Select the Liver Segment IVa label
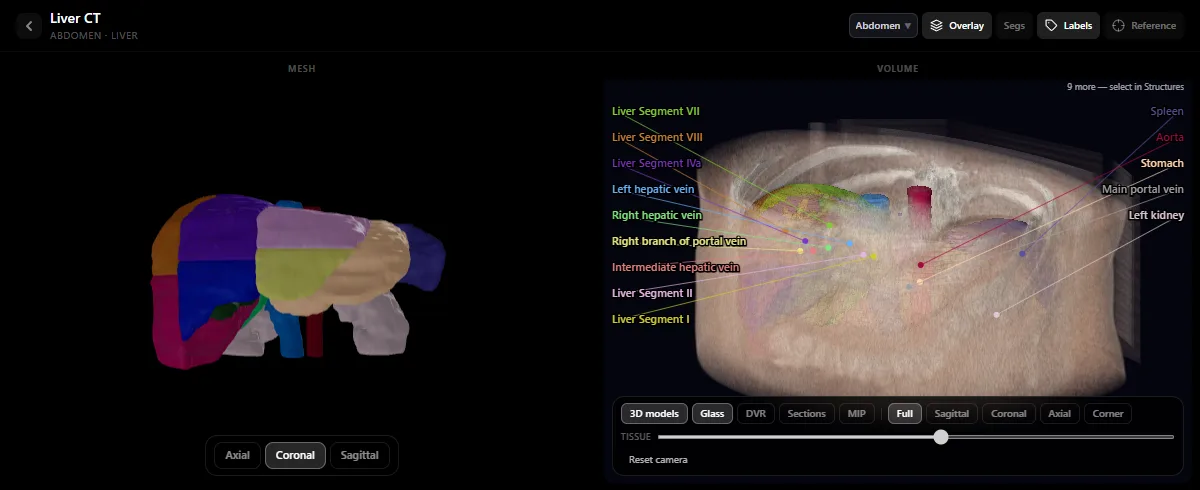Screen dimensions: 1200x490 pyautogui.click(x=657, y=163)
